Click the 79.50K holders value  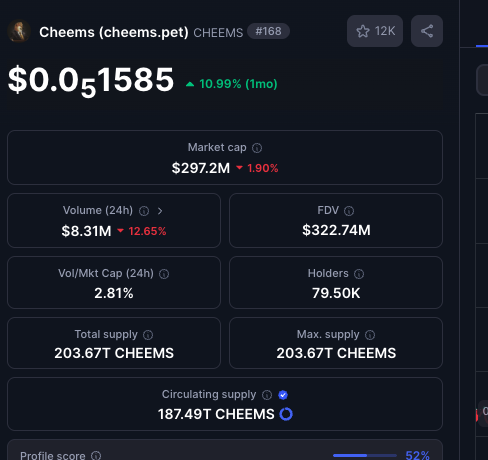click(336, 293)
